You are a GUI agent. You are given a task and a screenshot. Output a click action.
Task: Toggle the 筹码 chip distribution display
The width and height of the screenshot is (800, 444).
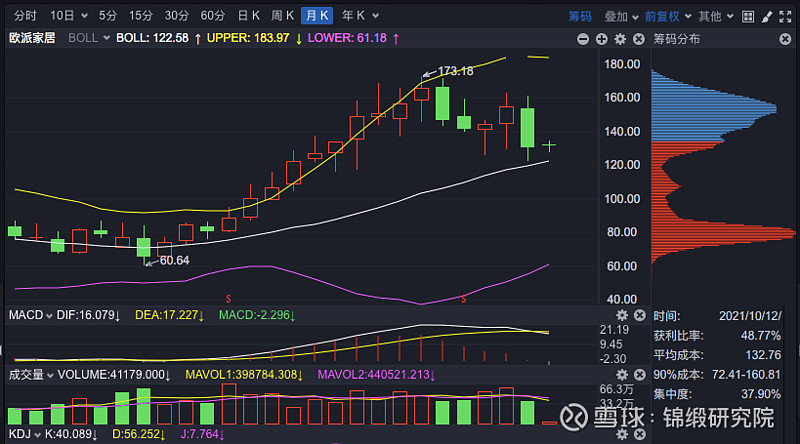(581, 16)
